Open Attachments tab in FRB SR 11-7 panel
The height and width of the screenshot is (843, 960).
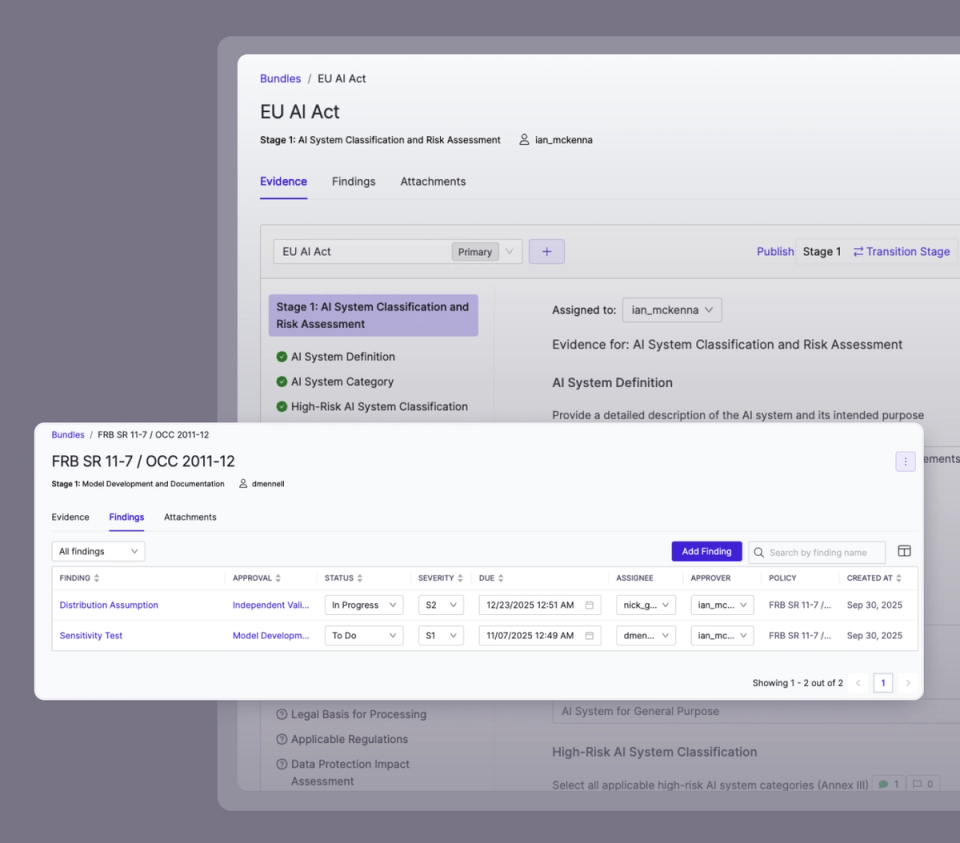[190, 517]
